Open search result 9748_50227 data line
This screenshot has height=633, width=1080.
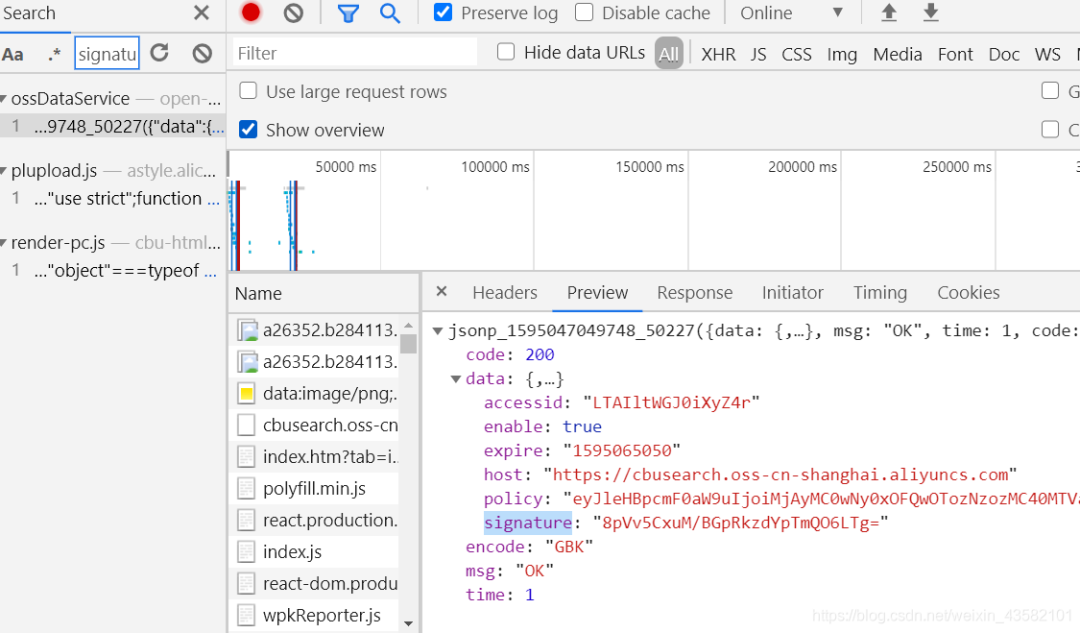(113, 127)
